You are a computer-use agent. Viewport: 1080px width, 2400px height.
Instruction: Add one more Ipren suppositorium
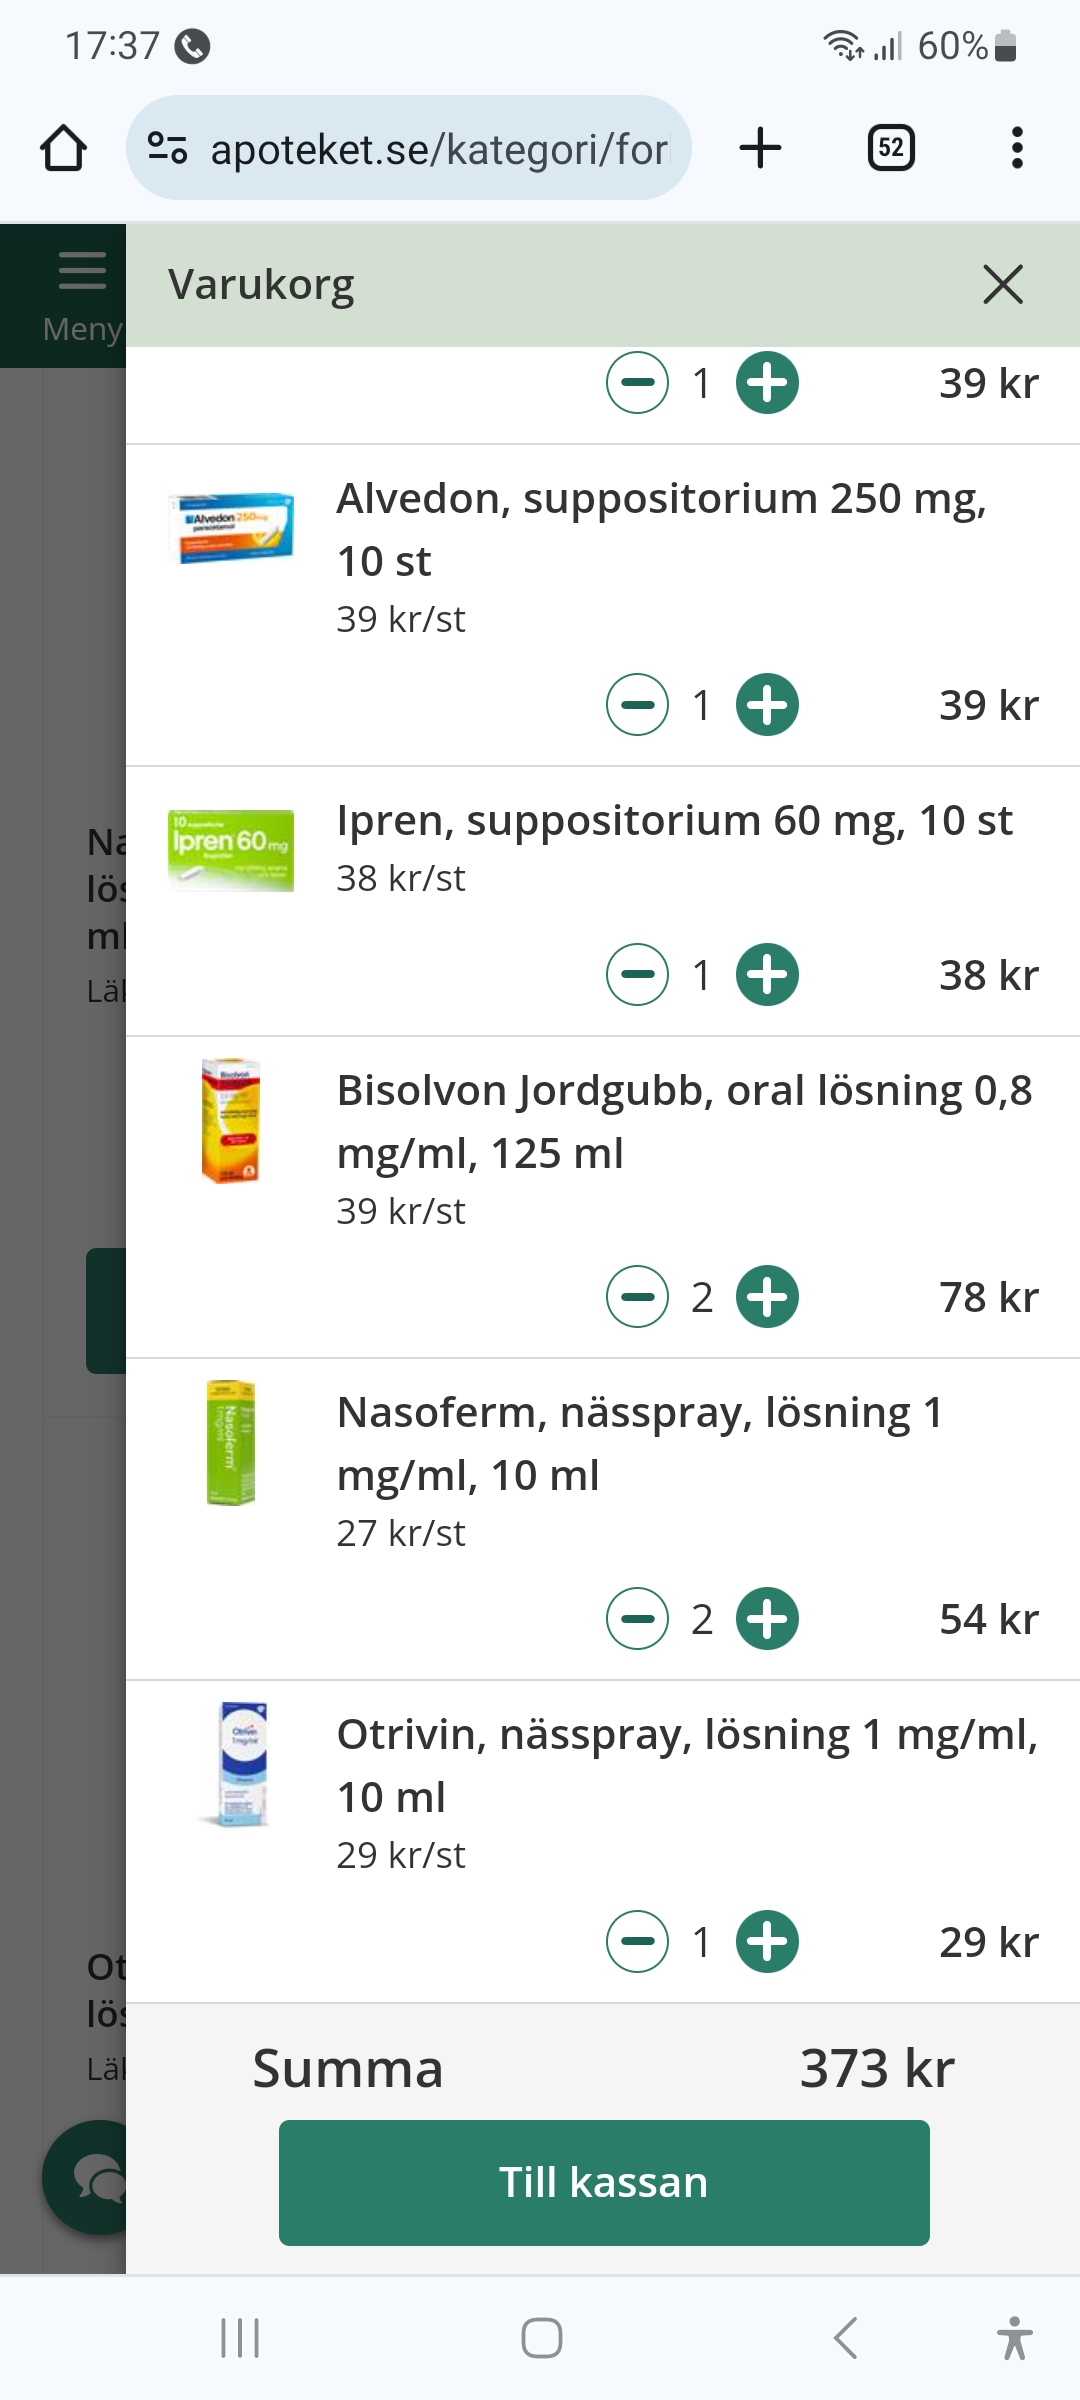click(767, 975)
